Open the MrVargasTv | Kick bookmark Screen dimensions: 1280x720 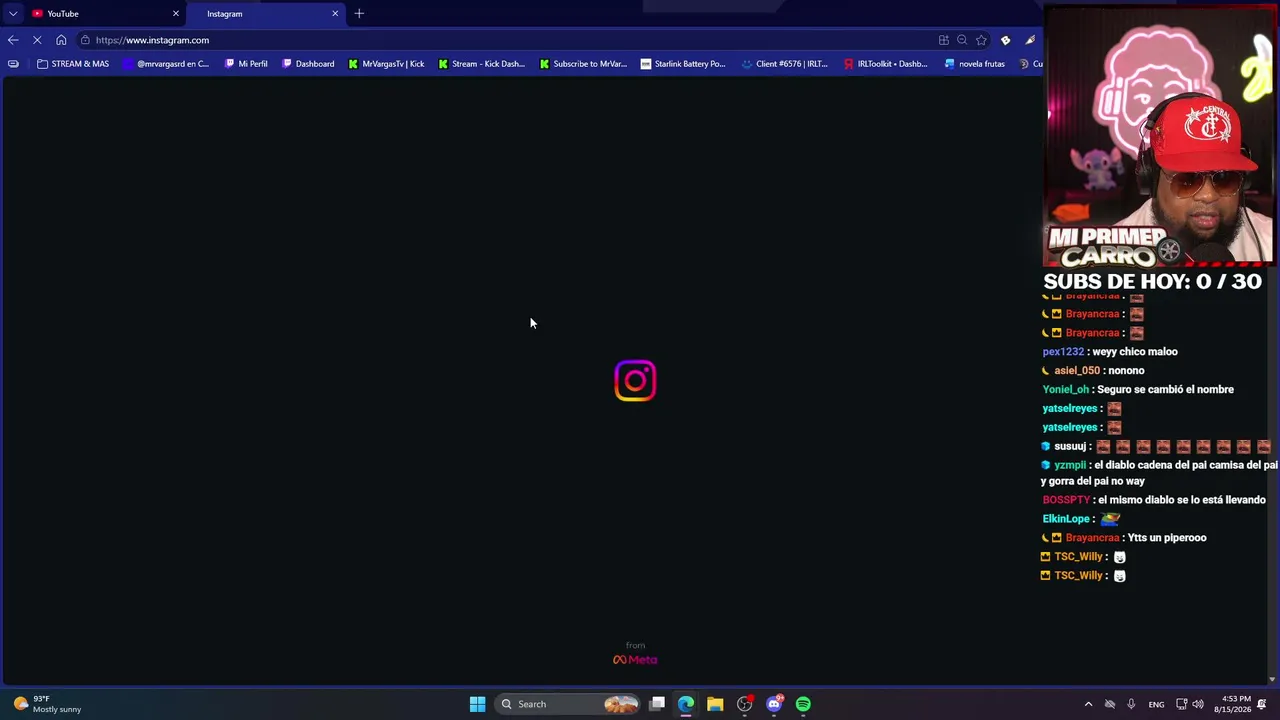(x=386, y=64)
